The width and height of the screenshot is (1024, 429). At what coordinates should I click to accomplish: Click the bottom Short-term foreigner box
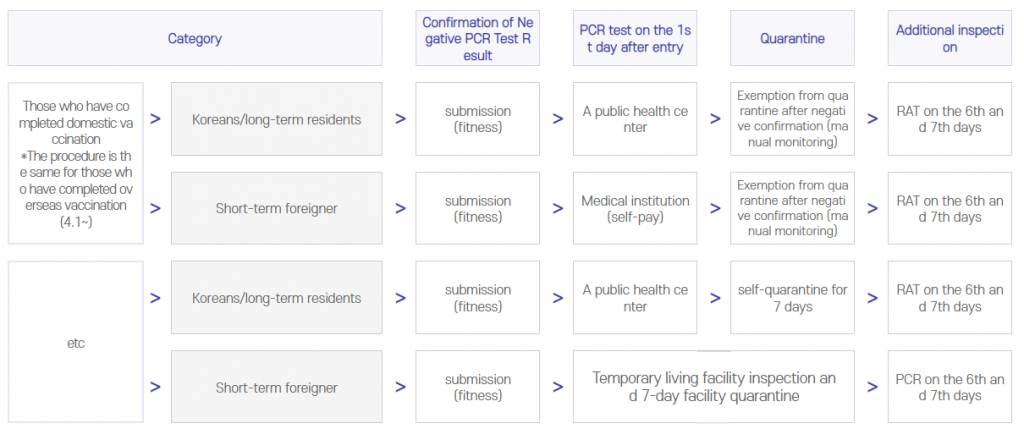[276, 387]
